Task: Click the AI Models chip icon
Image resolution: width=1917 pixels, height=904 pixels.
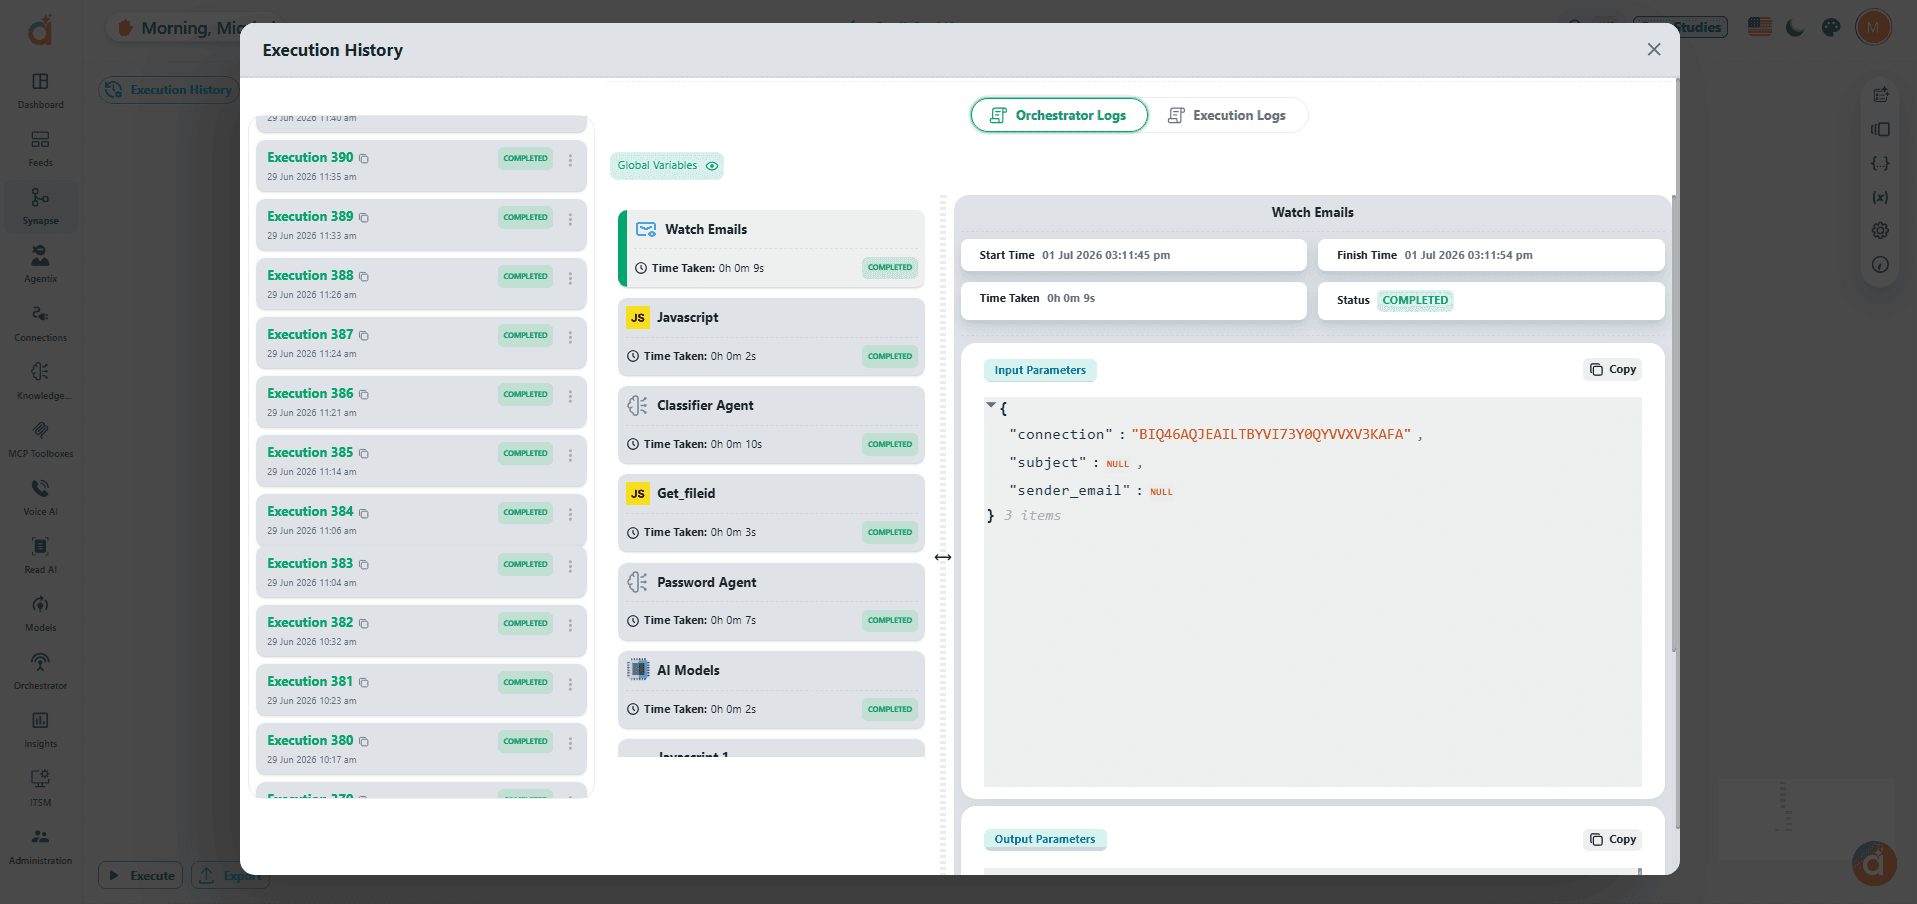Action: (x=638, y=670)
